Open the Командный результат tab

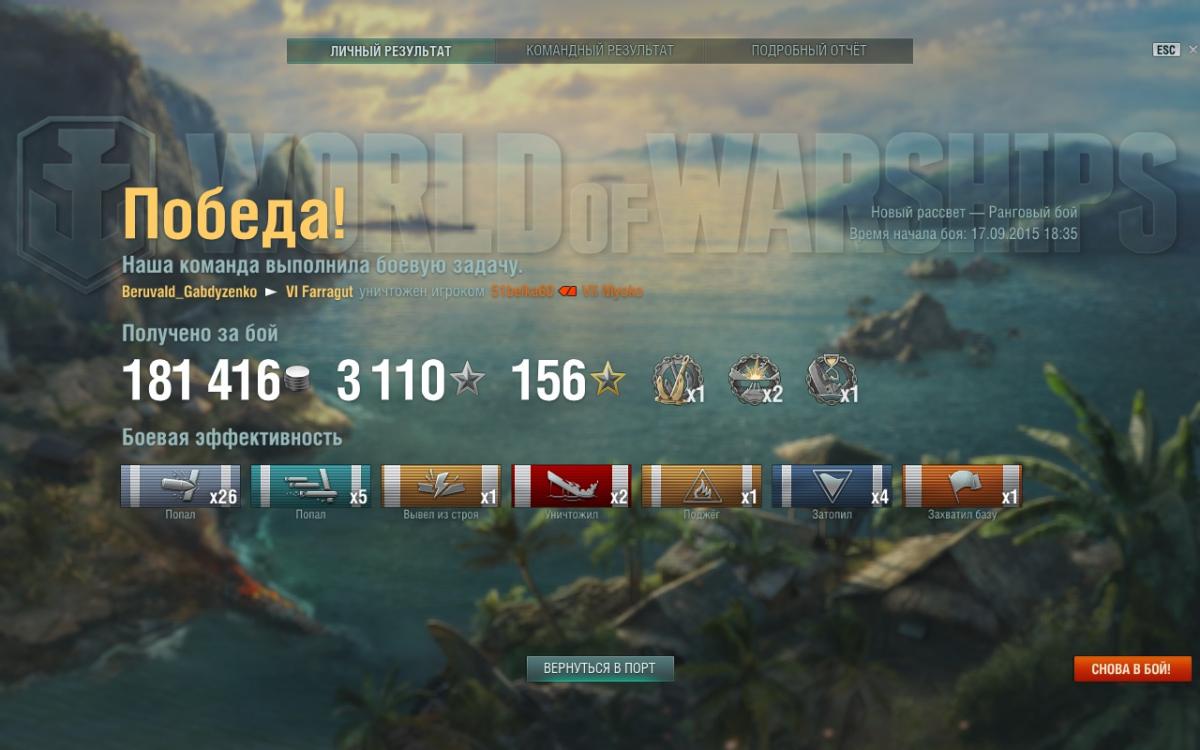coord(600,51)
